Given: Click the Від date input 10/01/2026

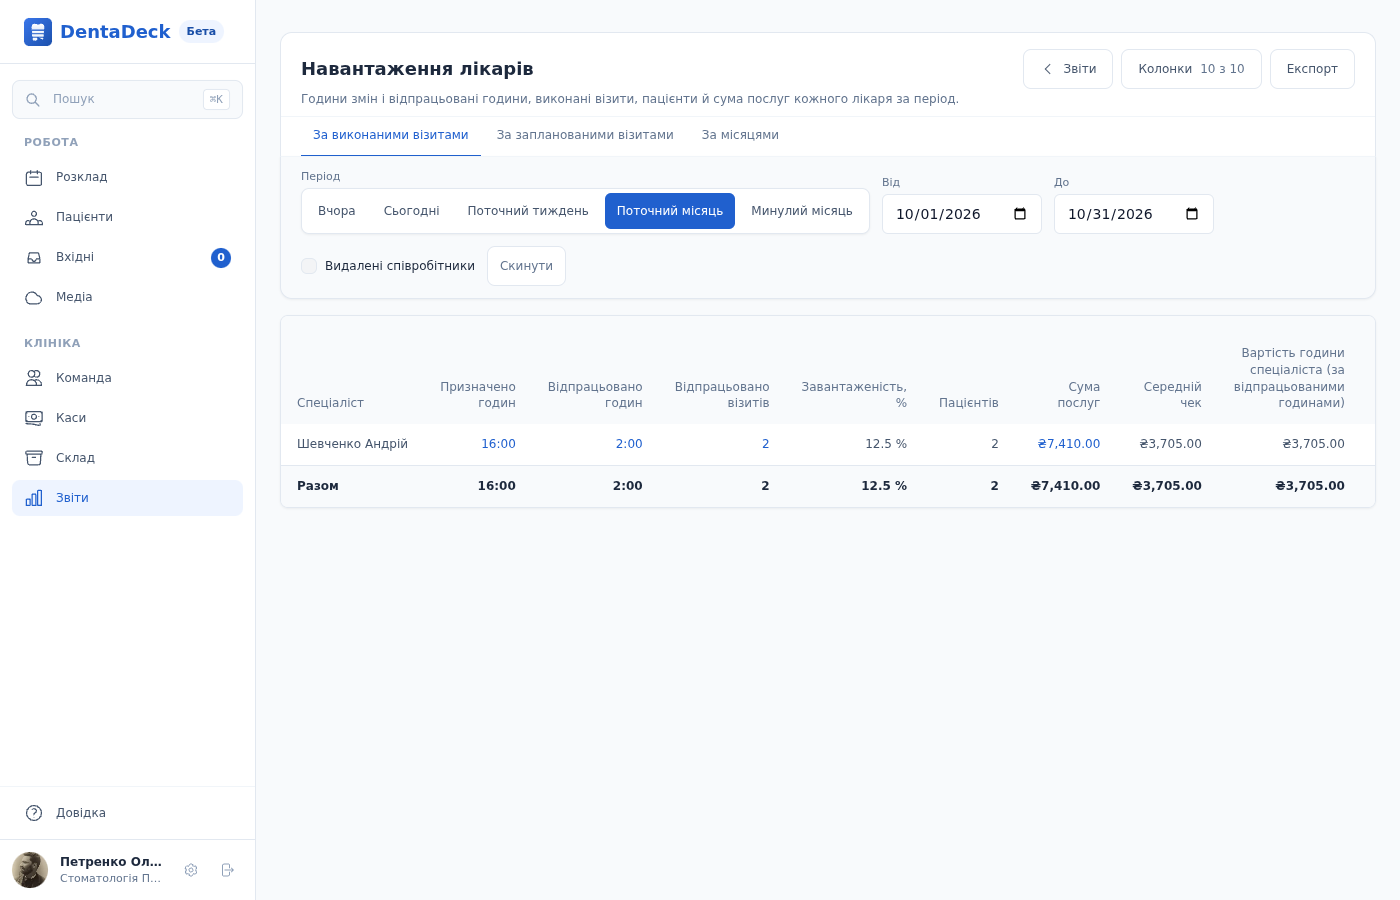Looking at the screenshot, I should (962, 214).
